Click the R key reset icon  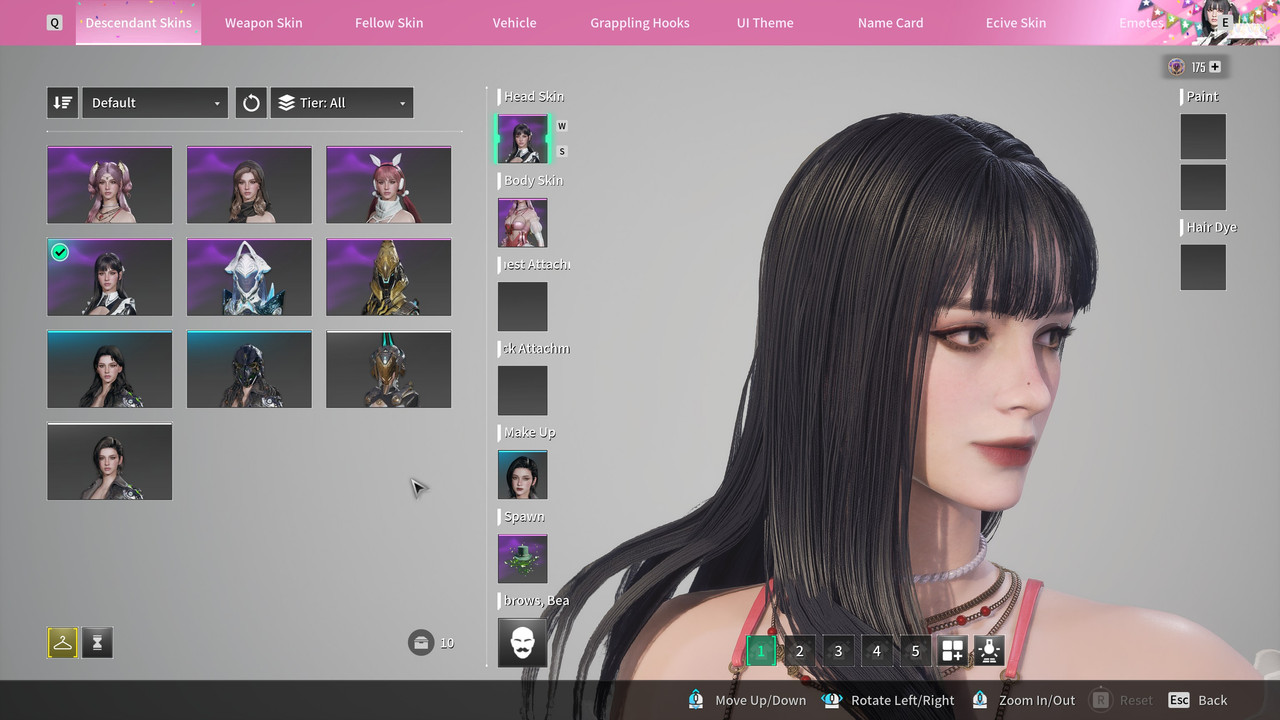[1101, 700]
